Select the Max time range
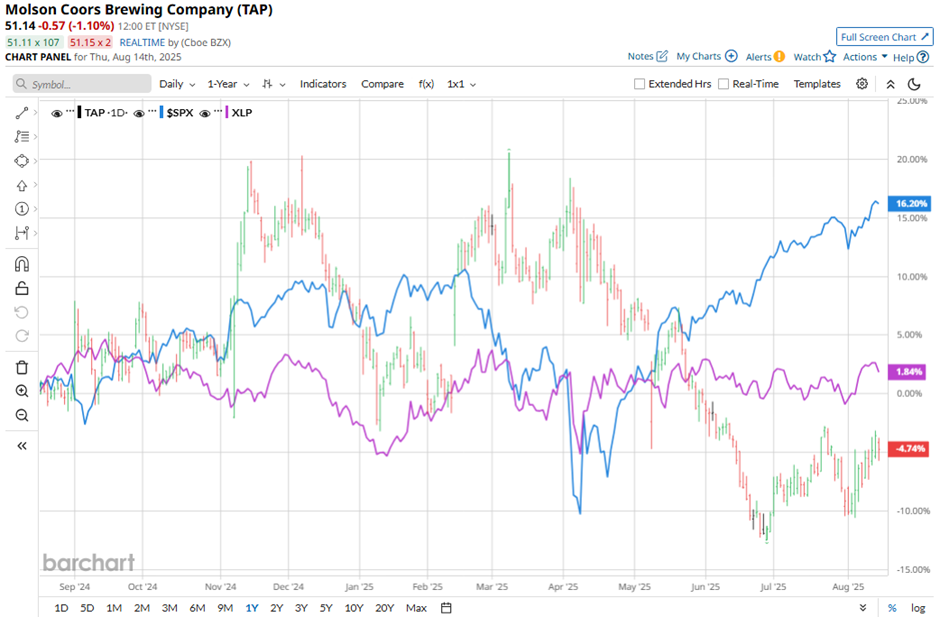Image resolution: width=940 pixels, height=617 pixels. coord(417,608)
